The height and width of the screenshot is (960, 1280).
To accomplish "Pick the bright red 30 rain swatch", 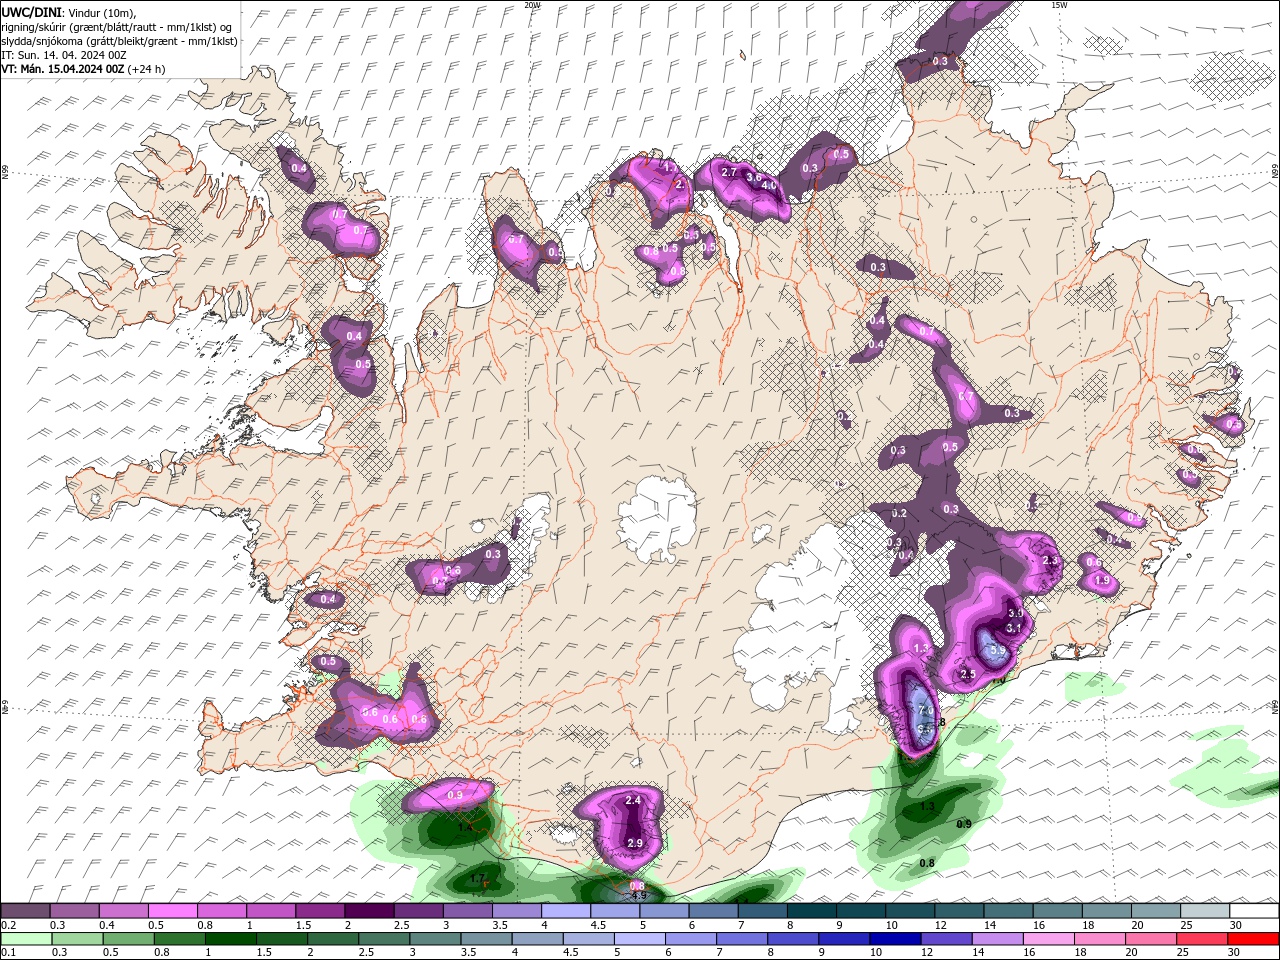I will tap(1254, 939).
